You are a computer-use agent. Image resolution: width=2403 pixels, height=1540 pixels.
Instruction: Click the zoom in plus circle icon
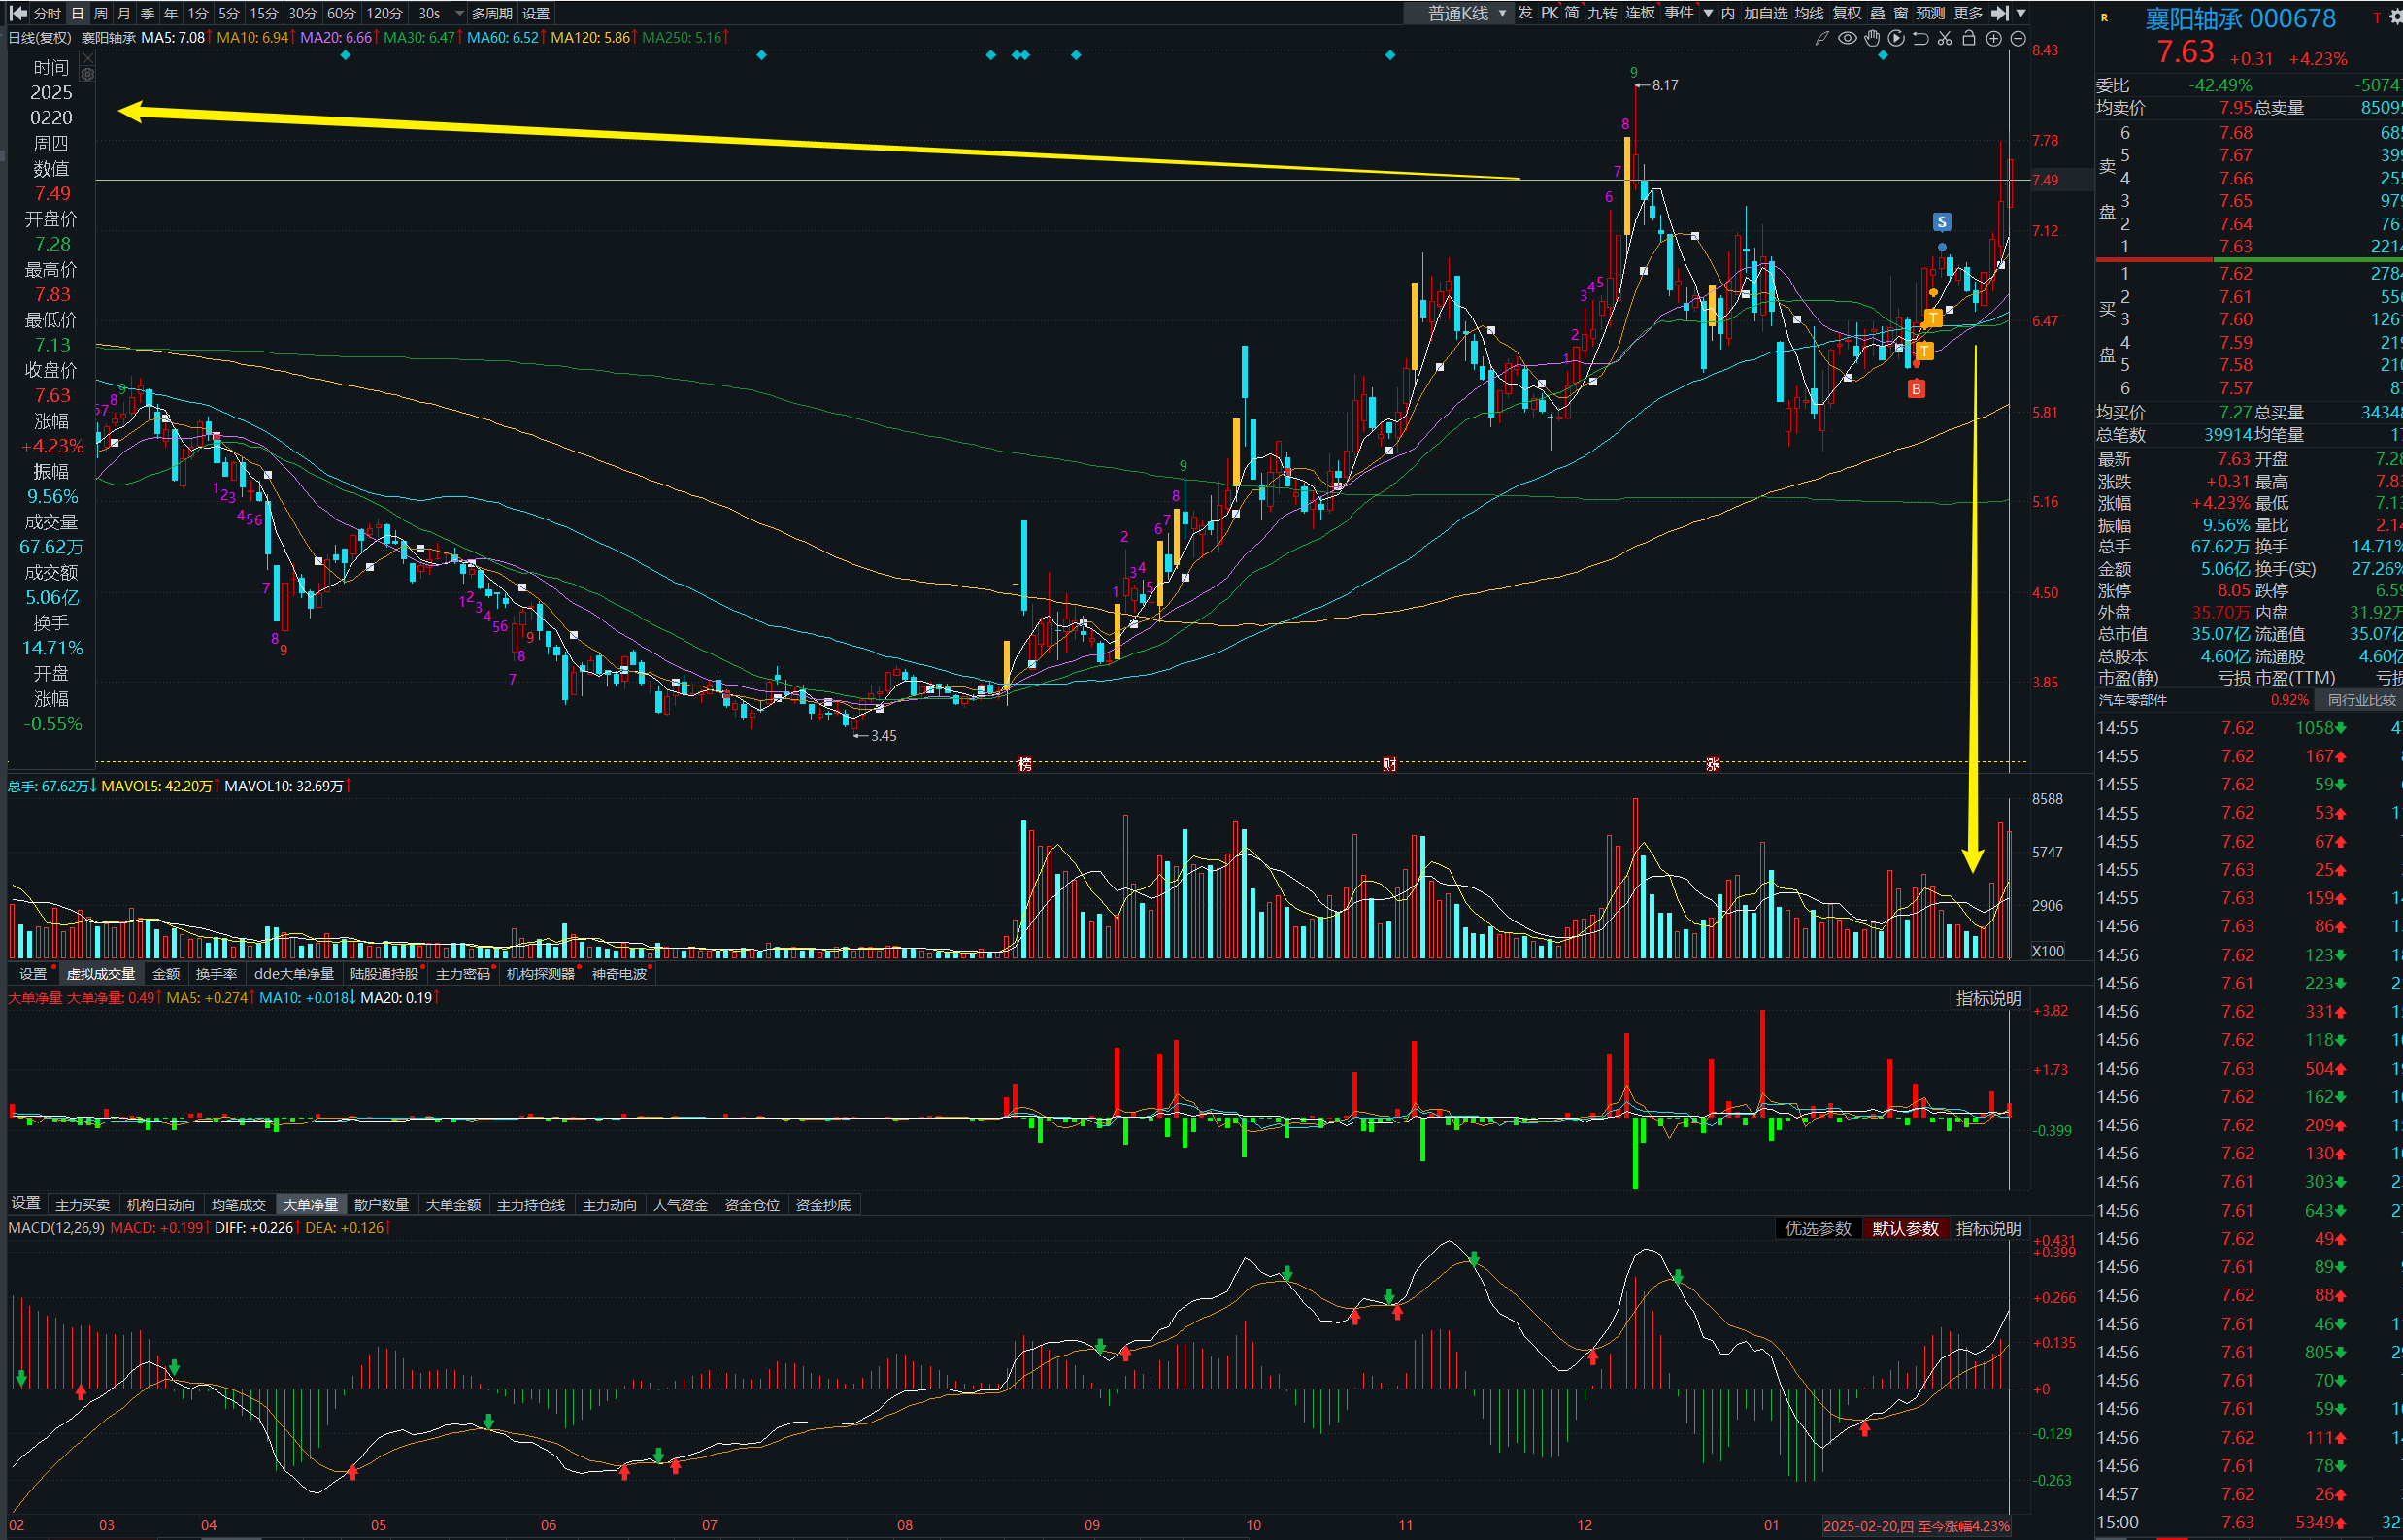(1993, 38)
